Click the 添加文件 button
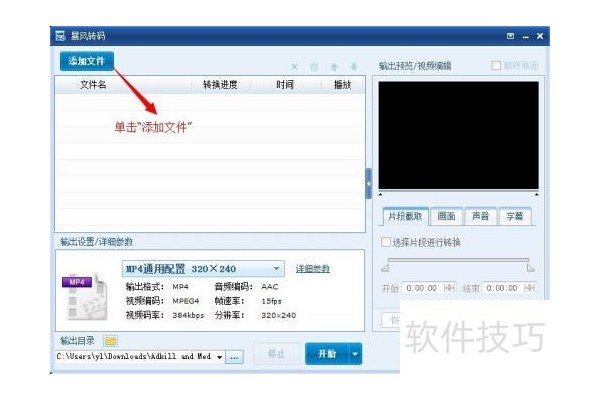 pos(87,61)
